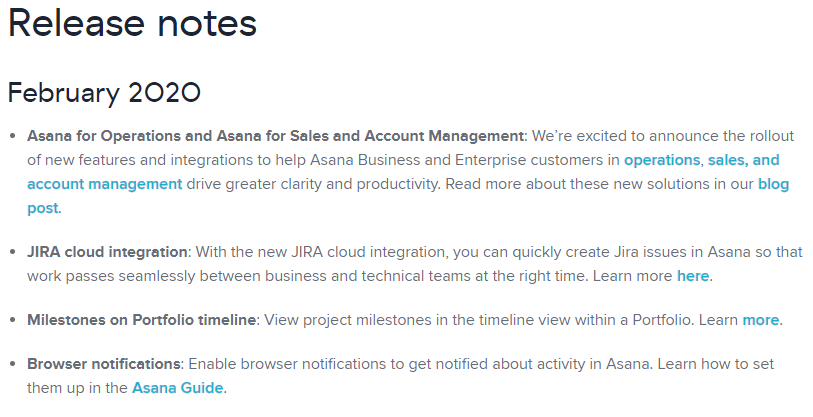Visit the "Asana Guide" link
813x417 pixels.
pyautogui.click(x=178, y=388)
